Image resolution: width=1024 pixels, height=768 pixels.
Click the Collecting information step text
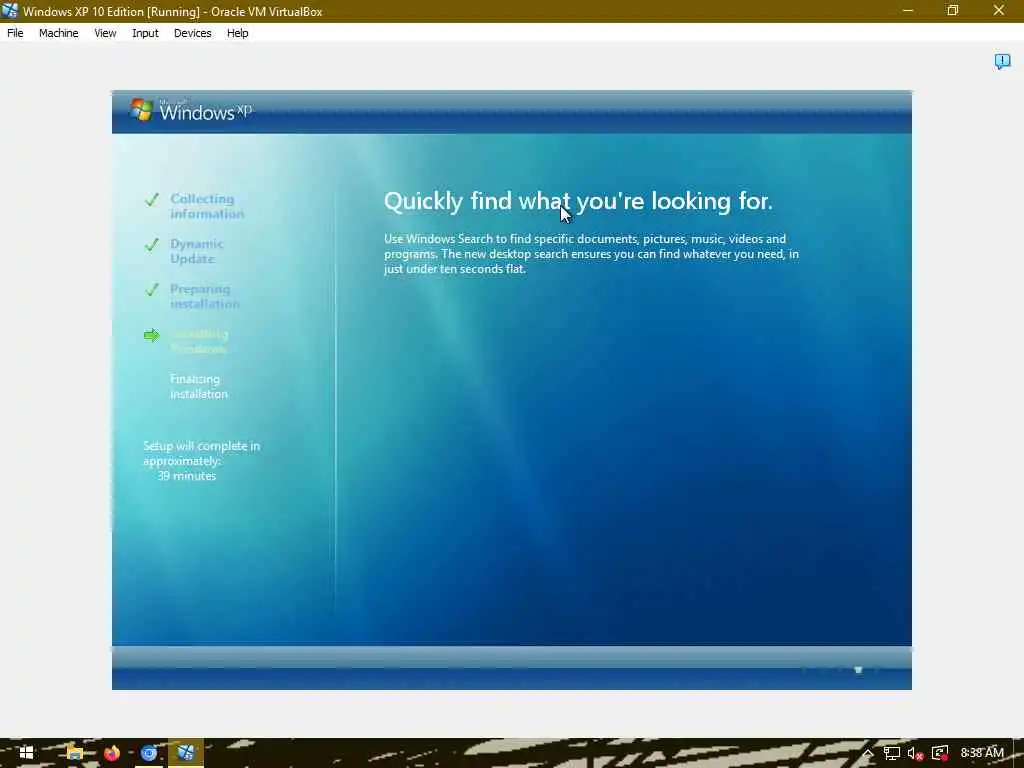click(206, 206)
